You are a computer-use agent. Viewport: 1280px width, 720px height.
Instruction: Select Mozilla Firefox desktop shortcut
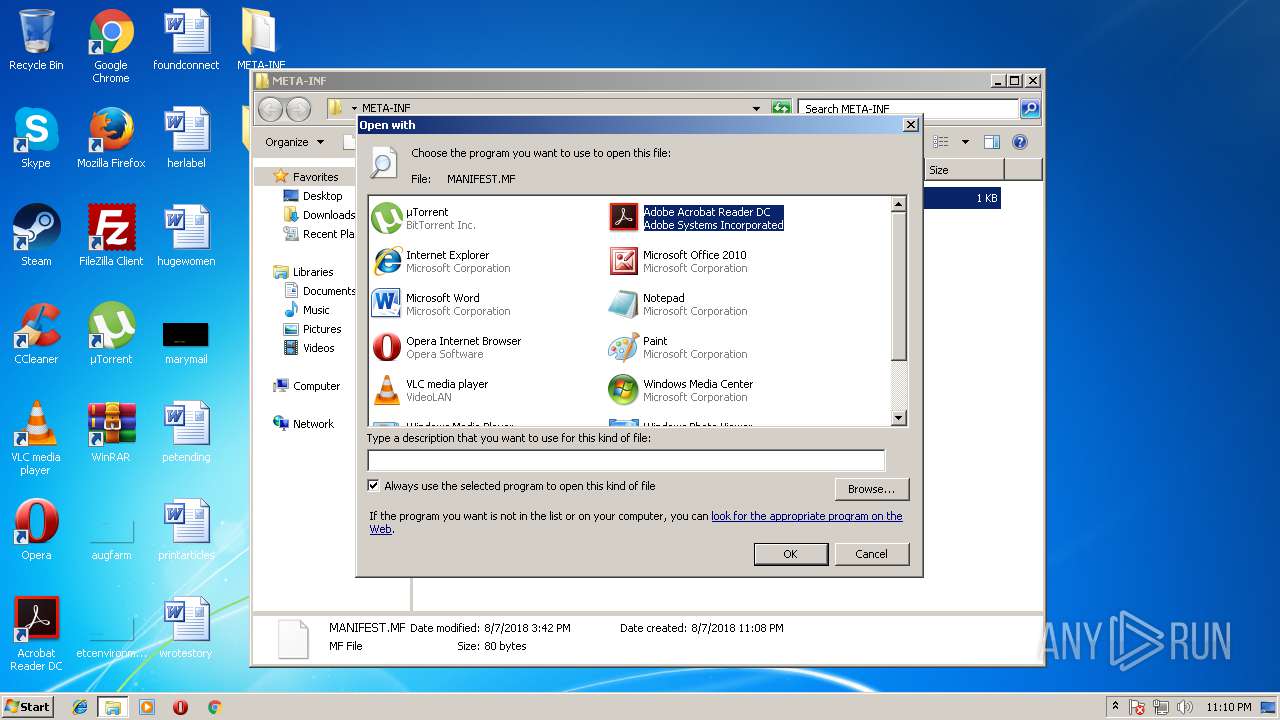(x=111, y=138)
